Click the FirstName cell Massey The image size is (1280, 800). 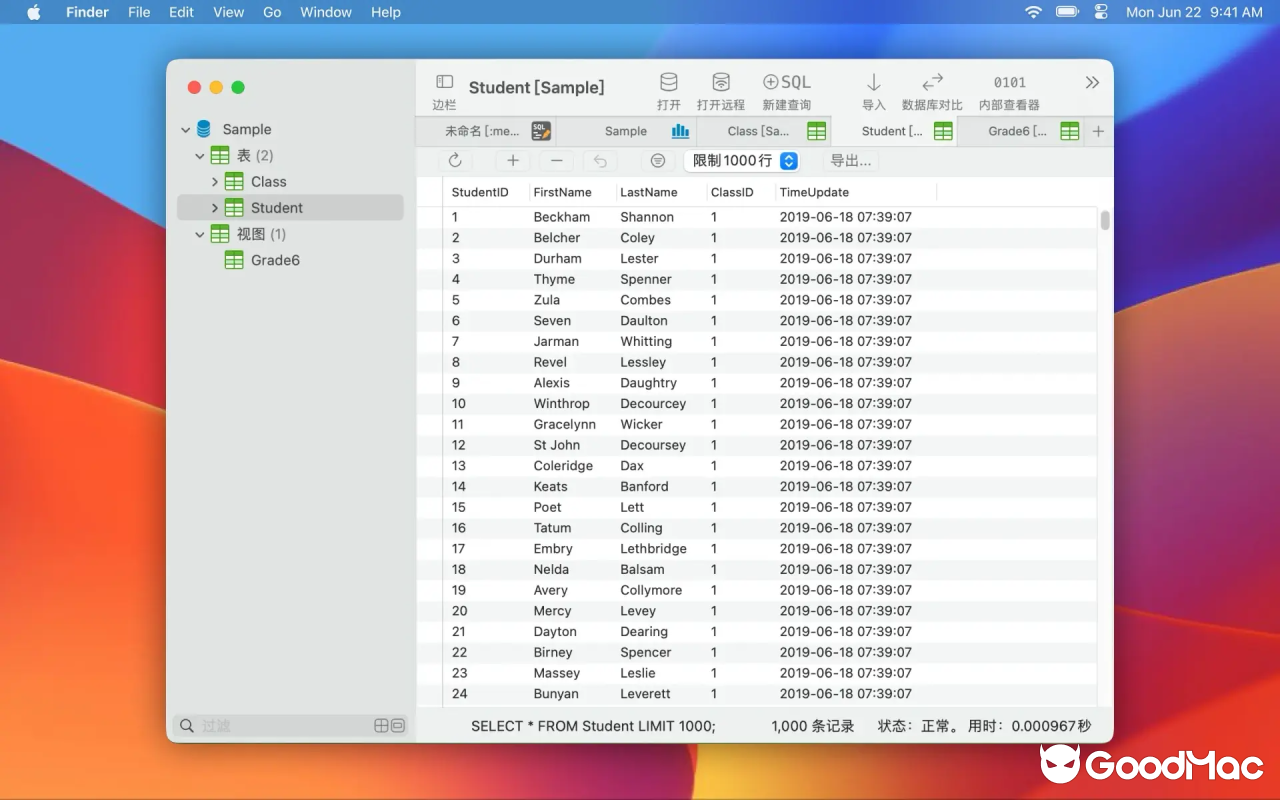tap(557, 673)
